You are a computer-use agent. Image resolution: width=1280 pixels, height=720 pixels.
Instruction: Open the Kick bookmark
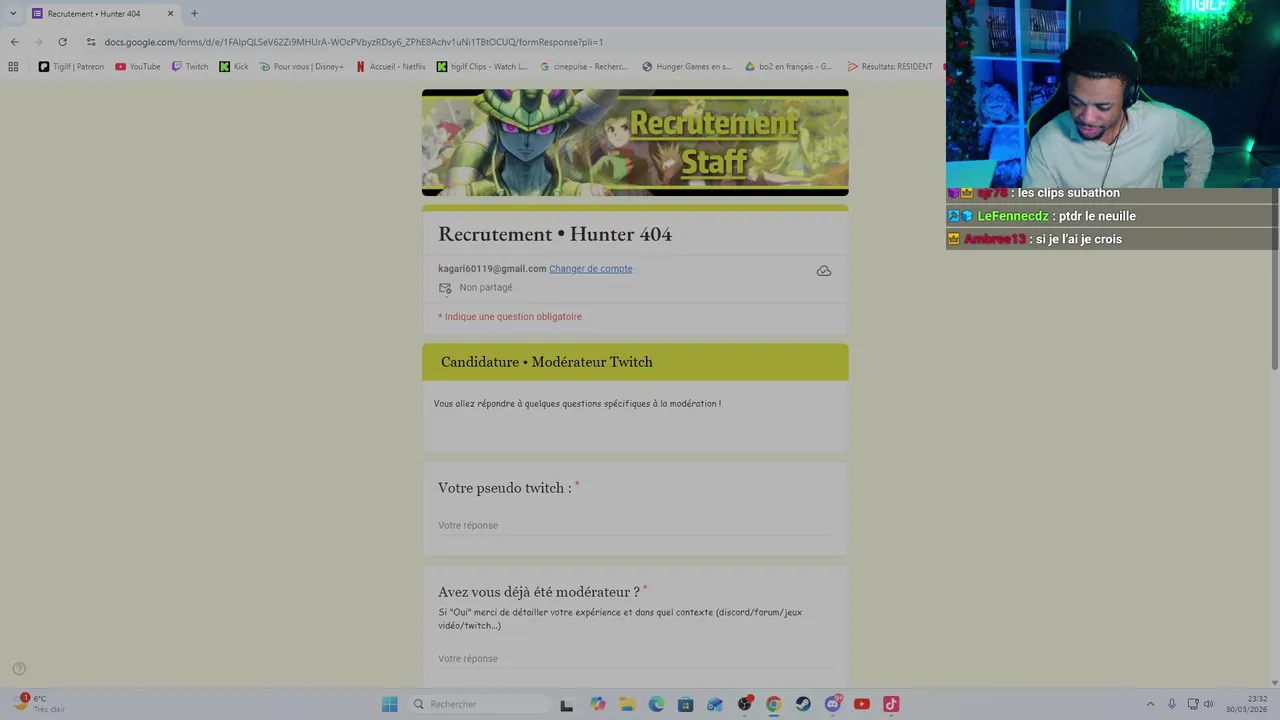tap(234, 67)
